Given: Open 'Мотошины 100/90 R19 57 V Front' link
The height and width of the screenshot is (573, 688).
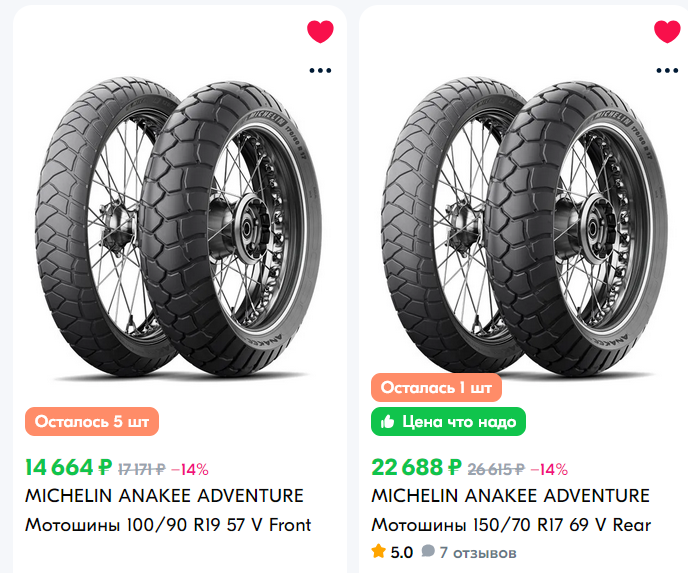Looking at the screenshot, I should (x=167, y=524).
